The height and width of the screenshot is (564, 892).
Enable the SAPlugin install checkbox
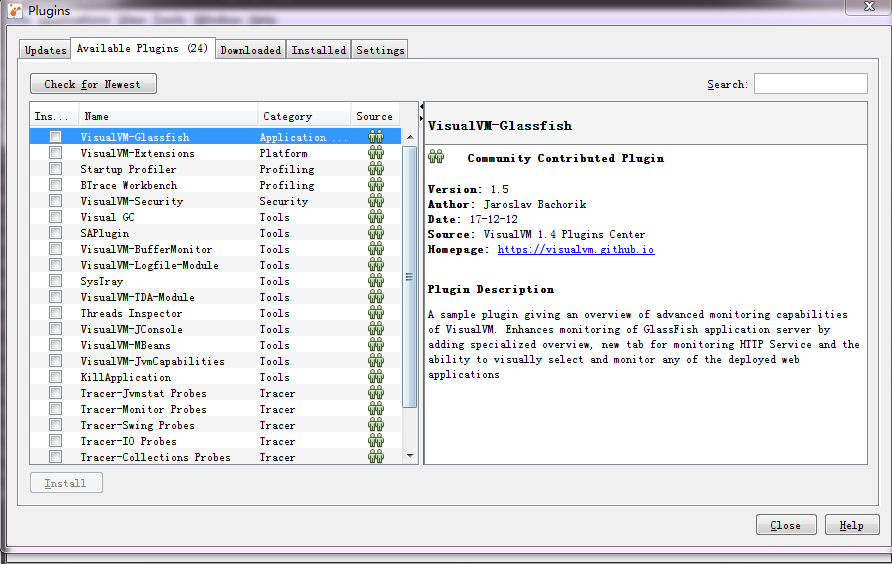pyautogui.click(x=56, y=233)
